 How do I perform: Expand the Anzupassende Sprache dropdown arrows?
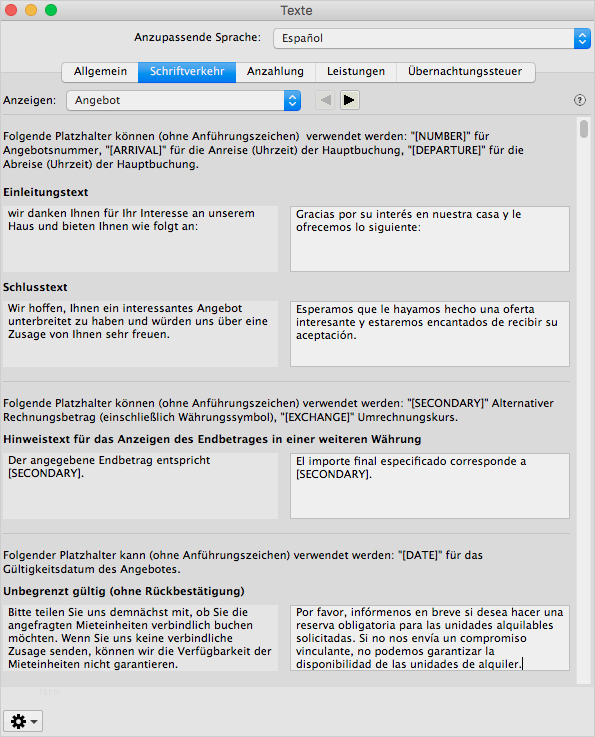(x=582, y=39)
